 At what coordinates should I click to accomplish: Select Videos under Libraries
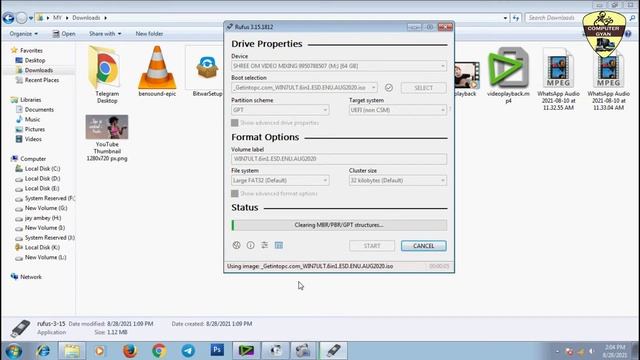click(33, 139)
